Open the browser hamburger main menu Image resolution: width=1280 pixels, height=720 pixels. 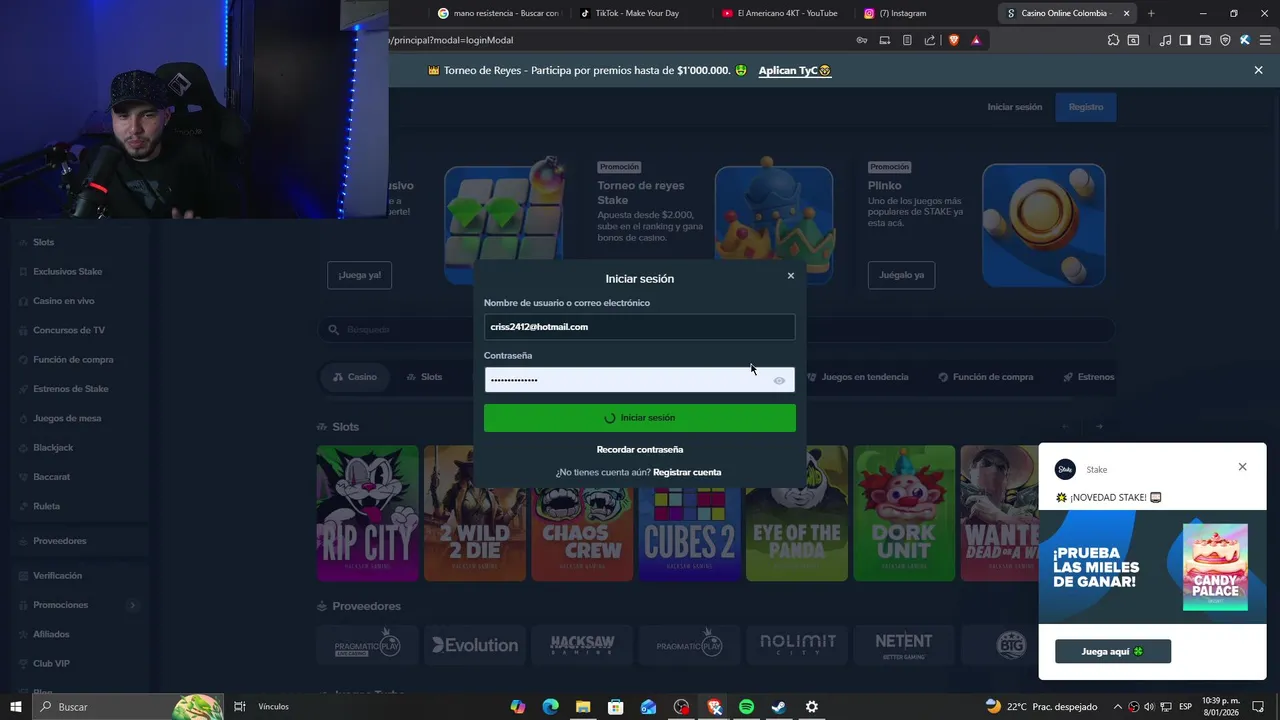(x=1265, y=40)
